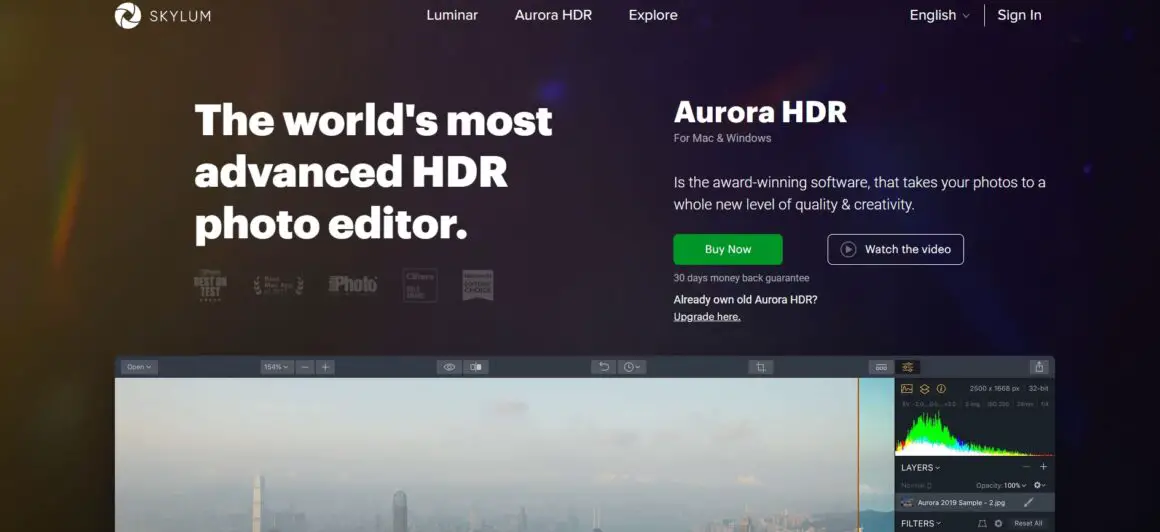Click the zoom in plus button
This screenshot has width=1160, height=532.
click(326, 367)
